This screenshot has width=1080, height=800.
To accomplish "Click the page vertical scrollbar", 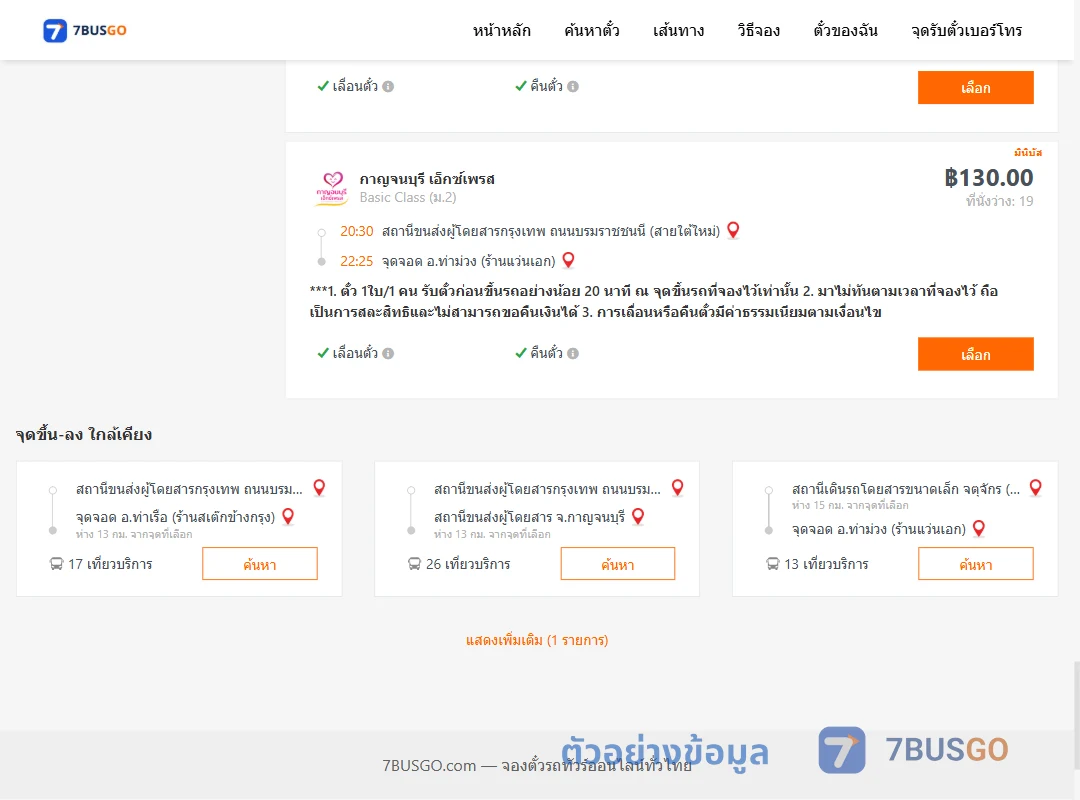I will click(x=1076, y=713).
